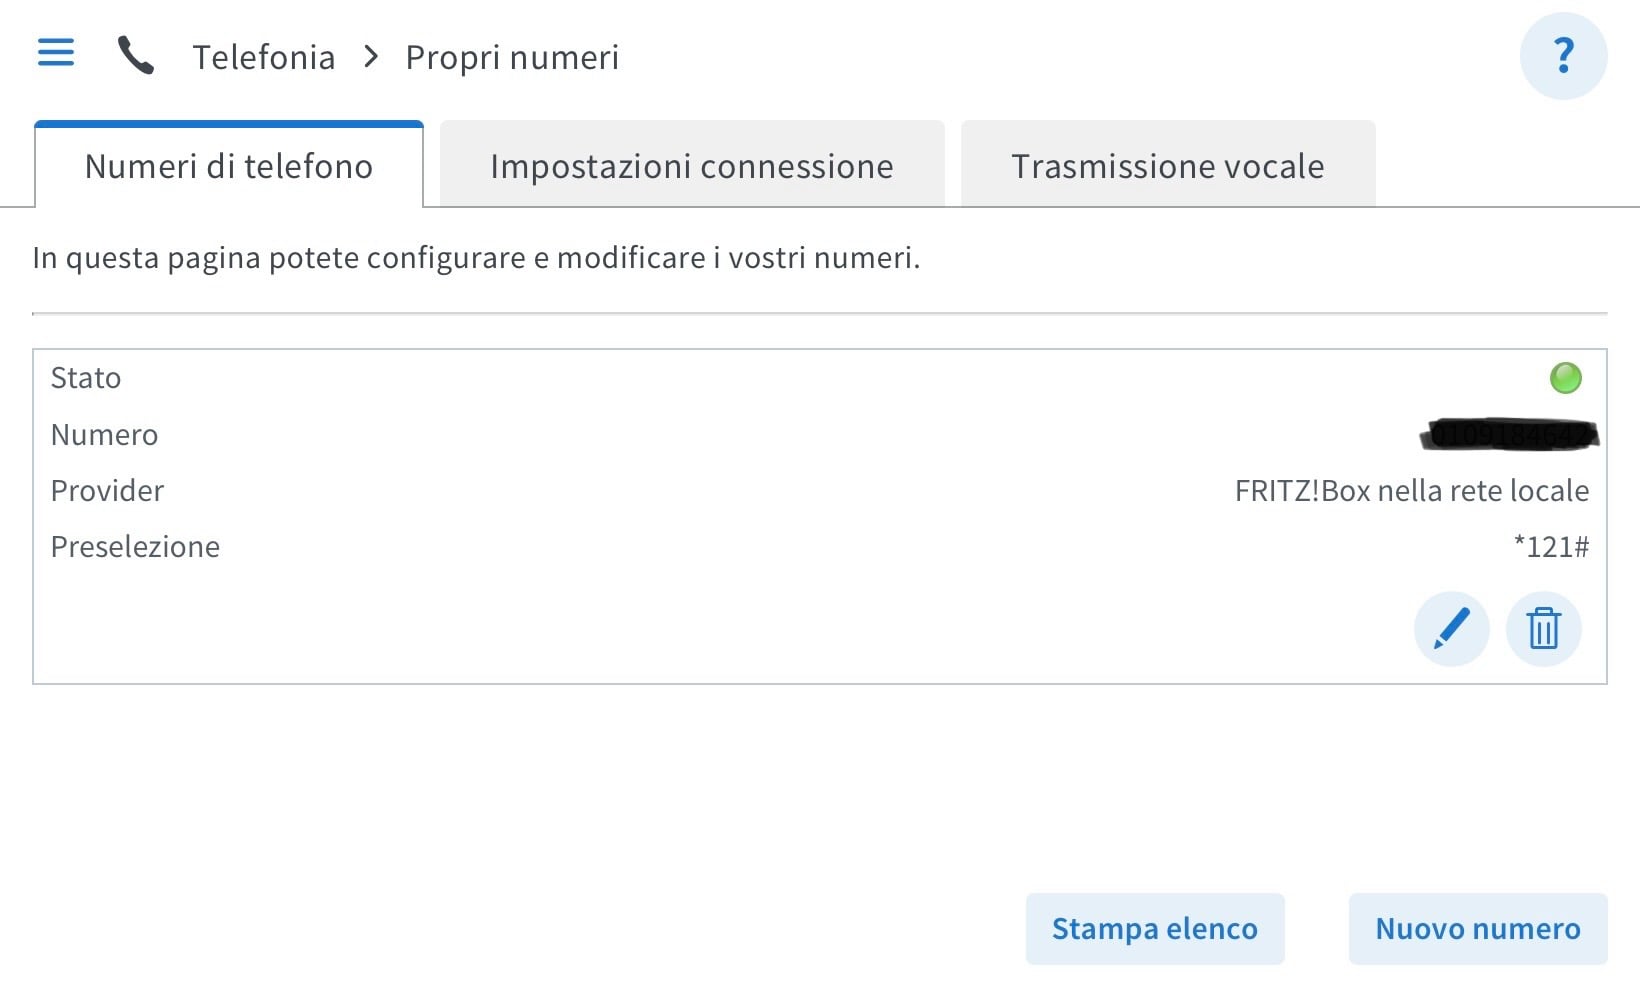Click the Provider row label
The height and width of the screenshot is (983, 1640).
(107, 491)
